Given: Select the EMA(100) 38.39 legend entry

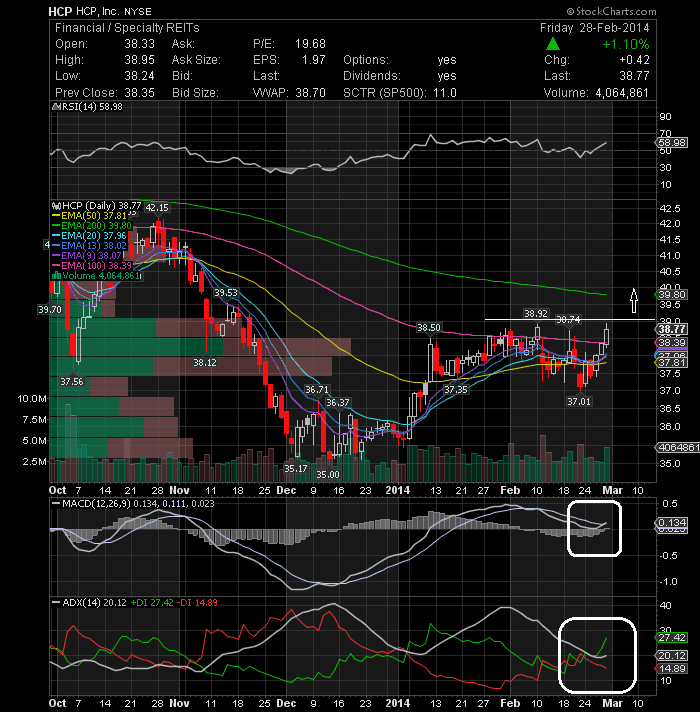Looking at the screenshot, I should tap(92, 266).
